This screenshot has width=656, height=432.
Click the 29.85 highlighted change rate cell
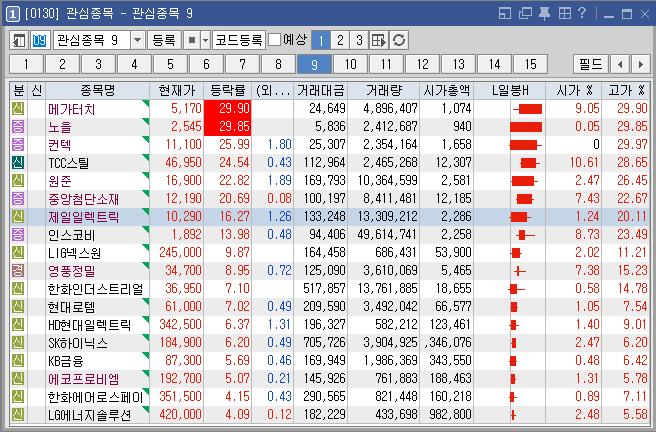click(x=228, y=127)
